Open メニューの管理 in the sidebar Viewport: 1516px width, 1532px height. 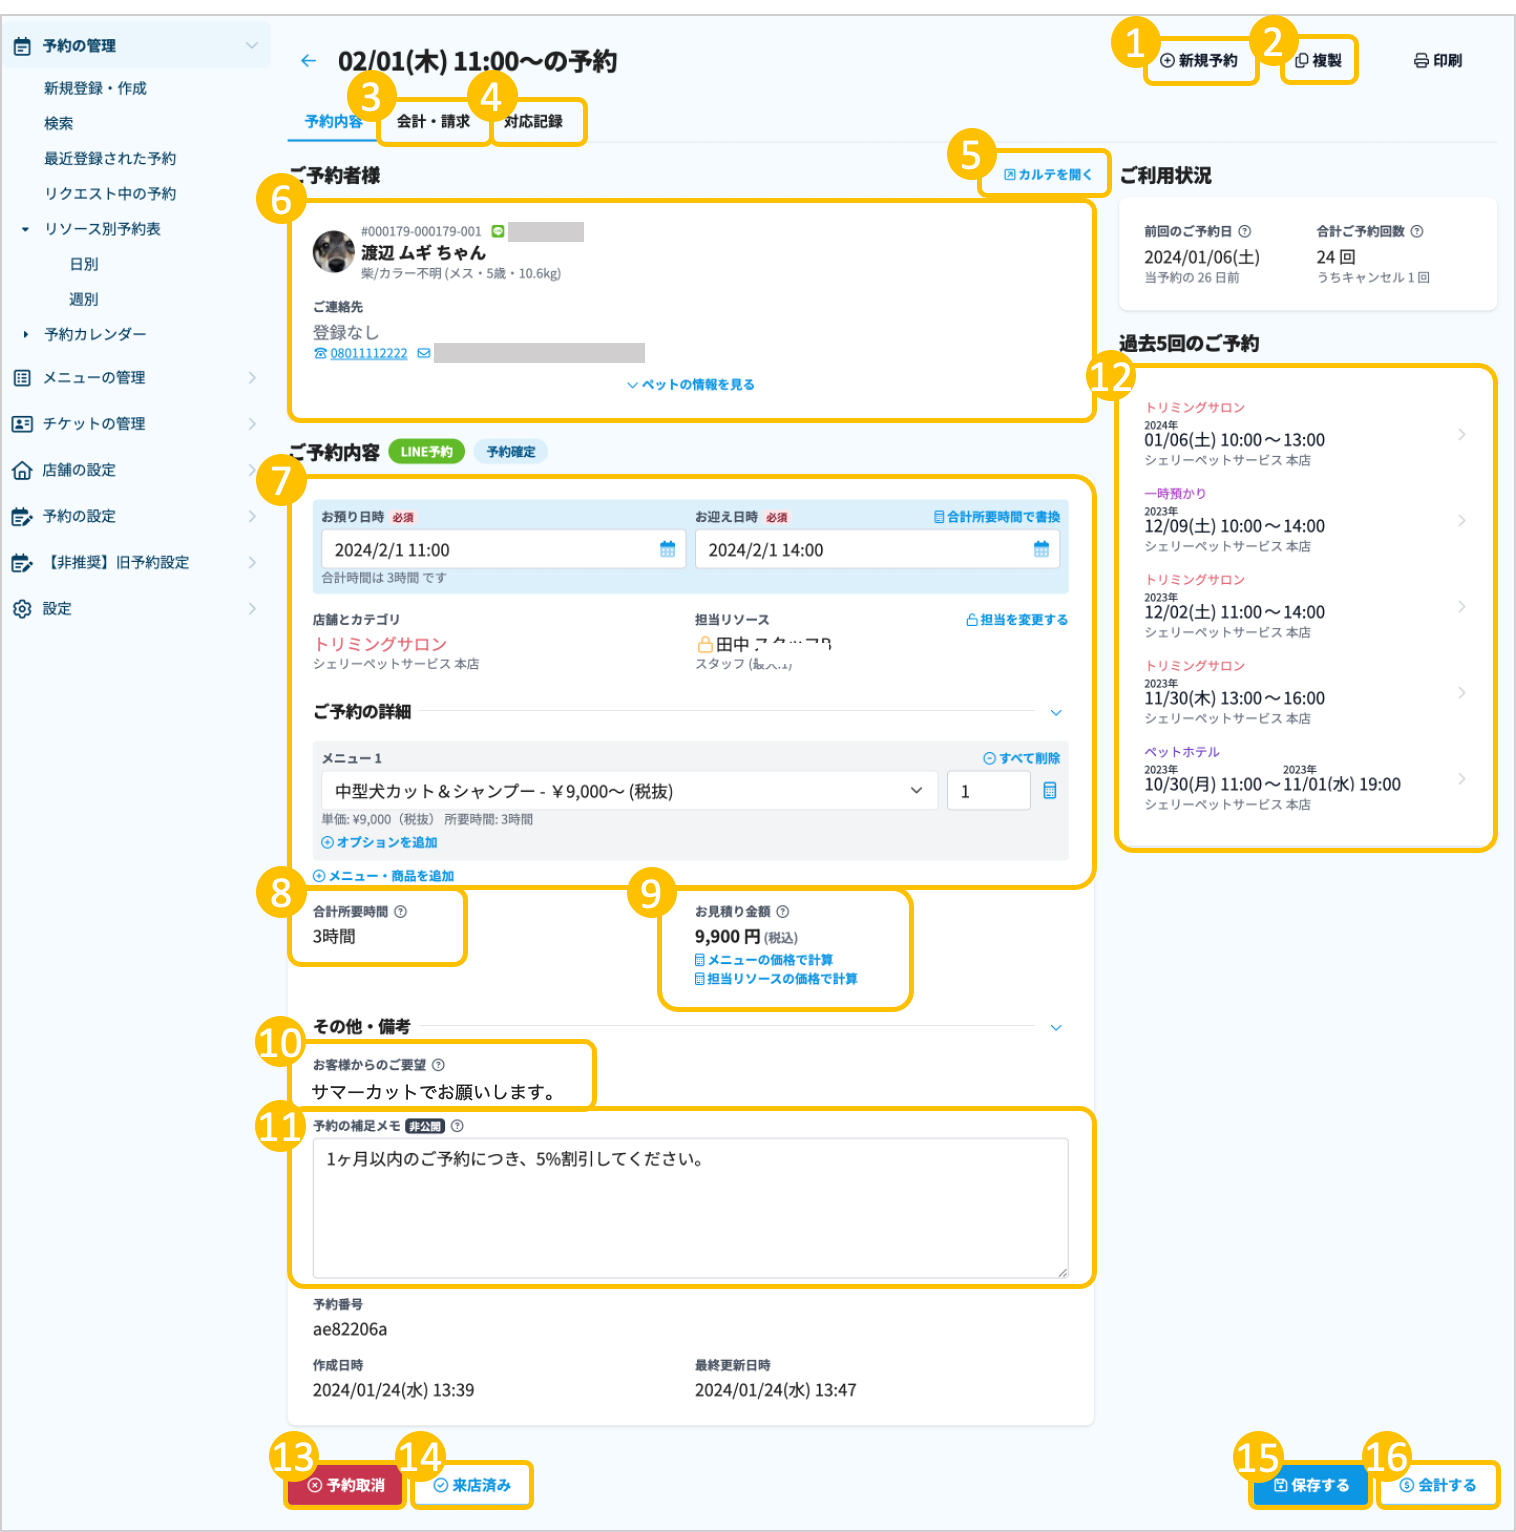tap(94, 378)
